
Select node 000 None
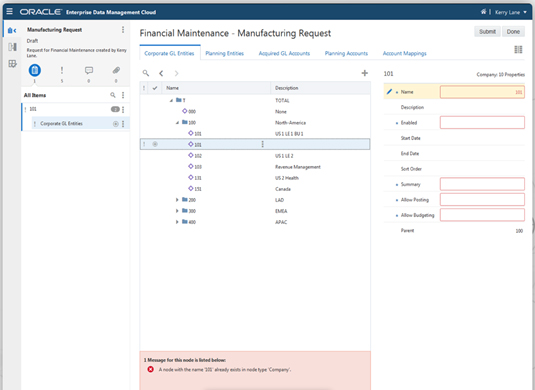pos(255,112)
